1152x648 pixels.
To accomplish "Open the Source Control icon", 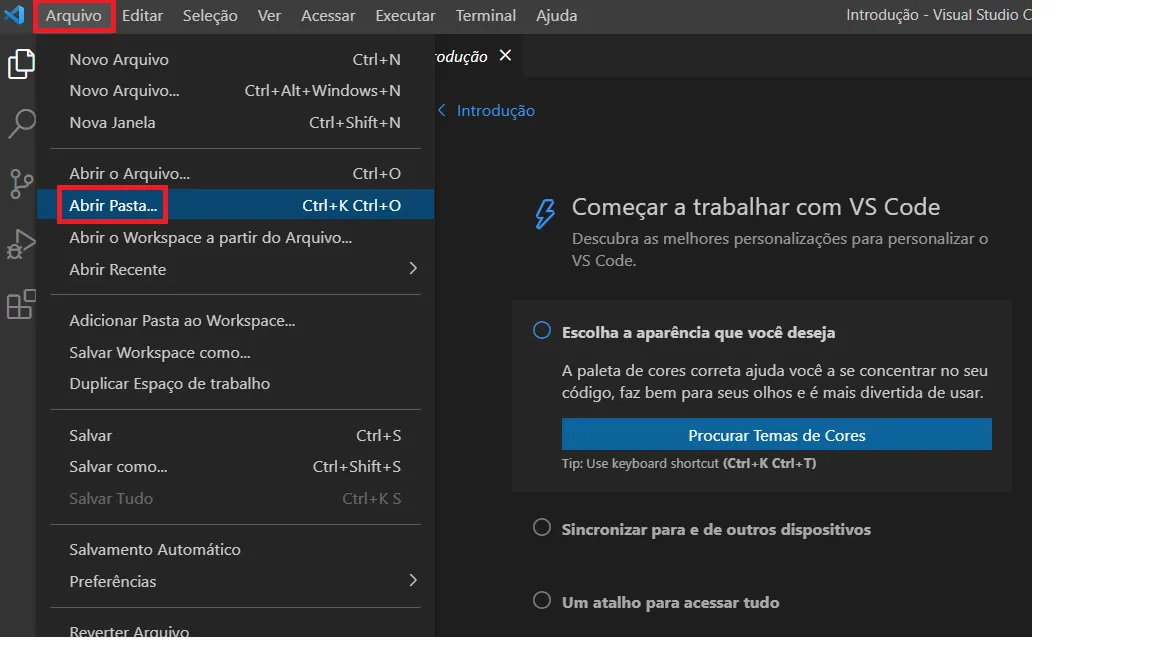I will pos(21,184).
